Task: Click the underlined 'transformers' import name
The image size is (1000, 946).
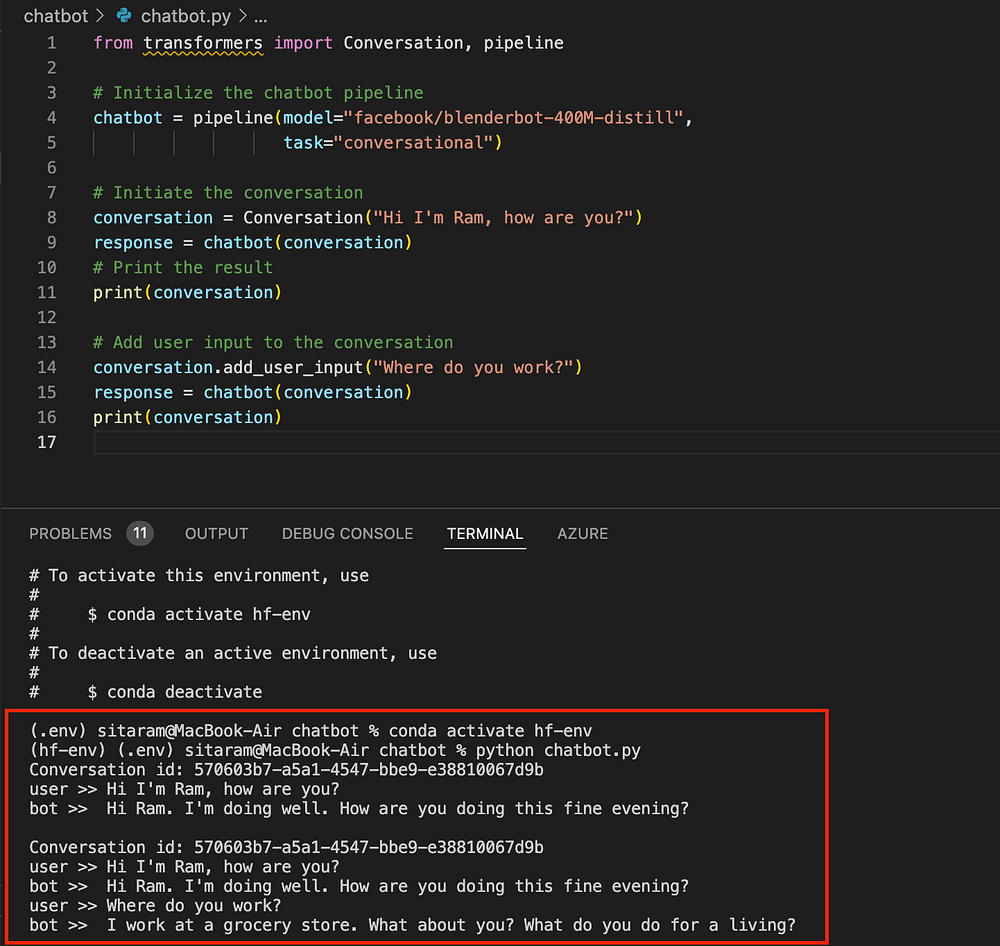Action: (203, 43)
